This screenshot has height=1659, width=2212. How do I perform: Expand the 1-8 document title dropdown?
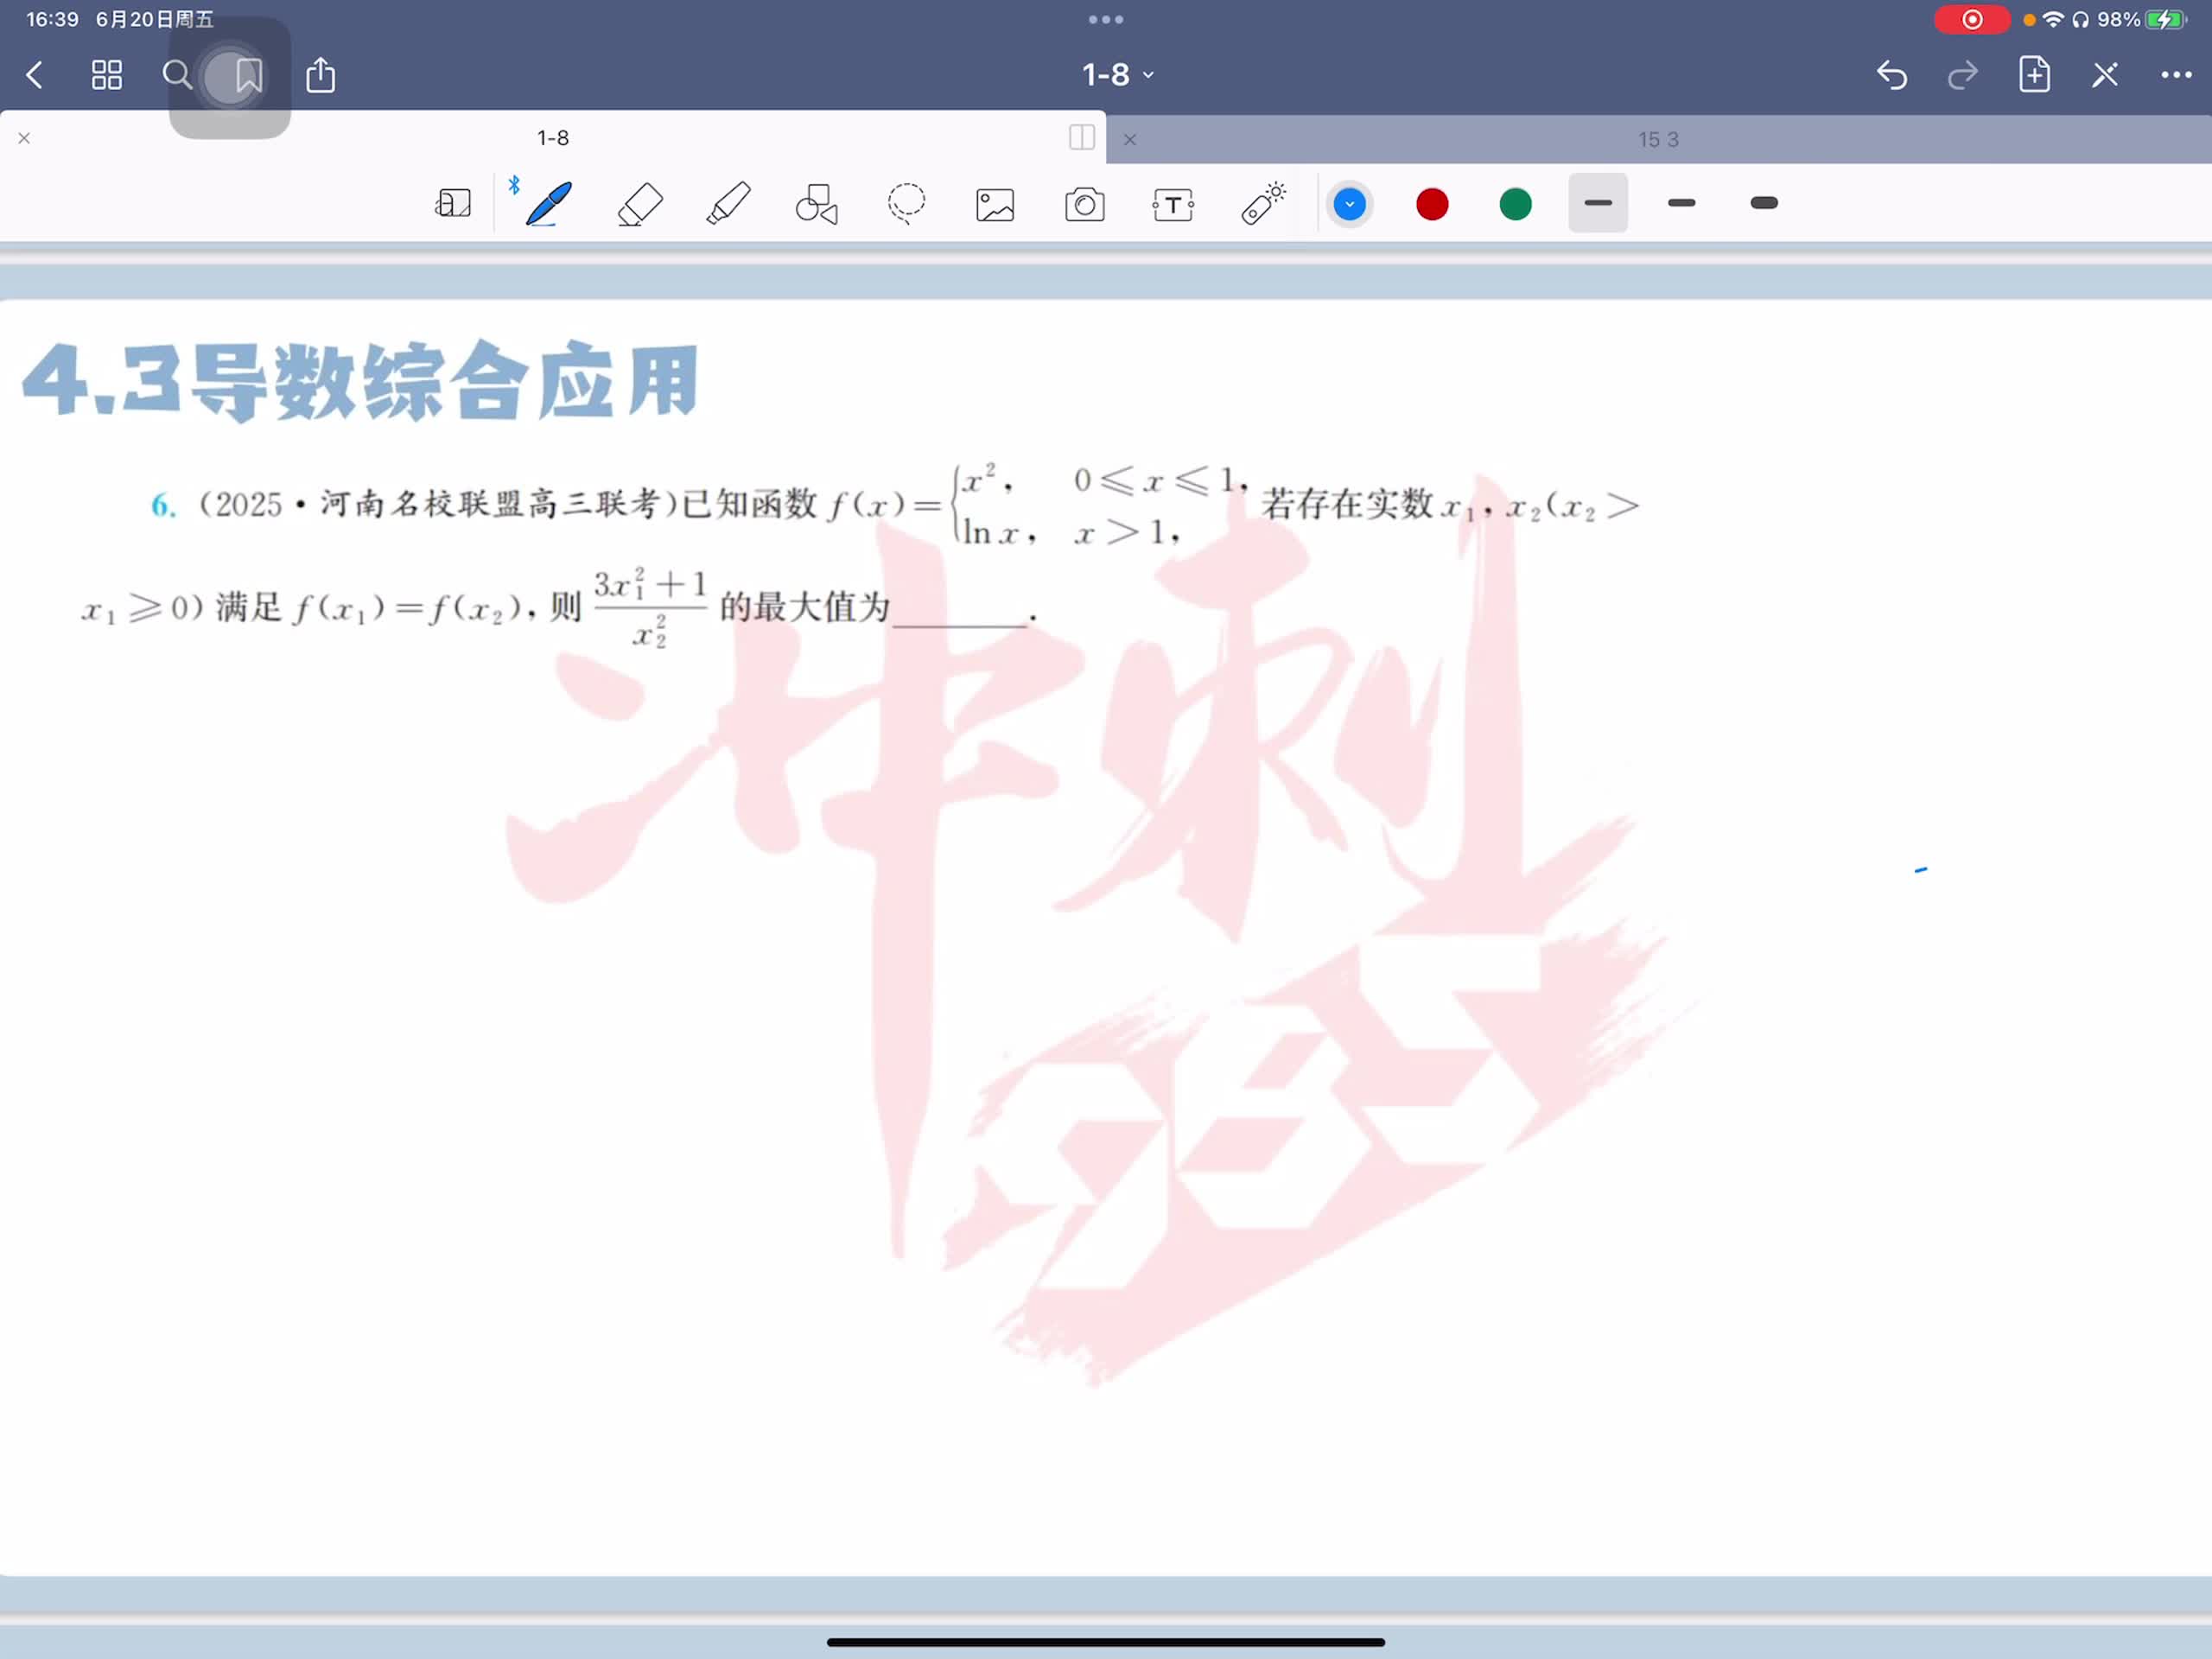tap(1117, 75)
